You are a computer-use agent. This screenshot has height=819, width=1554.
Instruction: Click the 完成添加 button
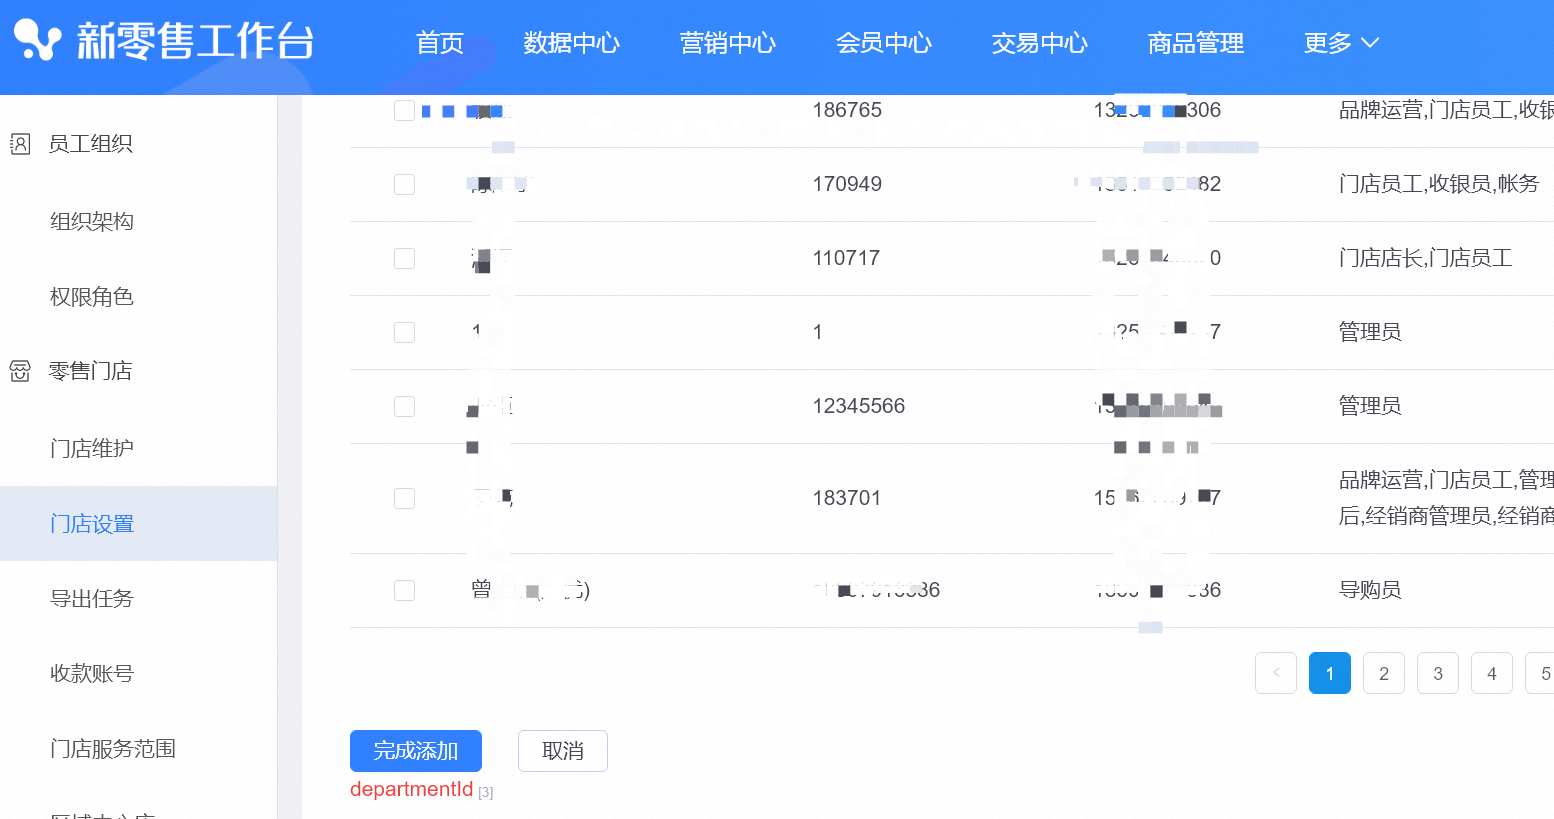[415, 751]
